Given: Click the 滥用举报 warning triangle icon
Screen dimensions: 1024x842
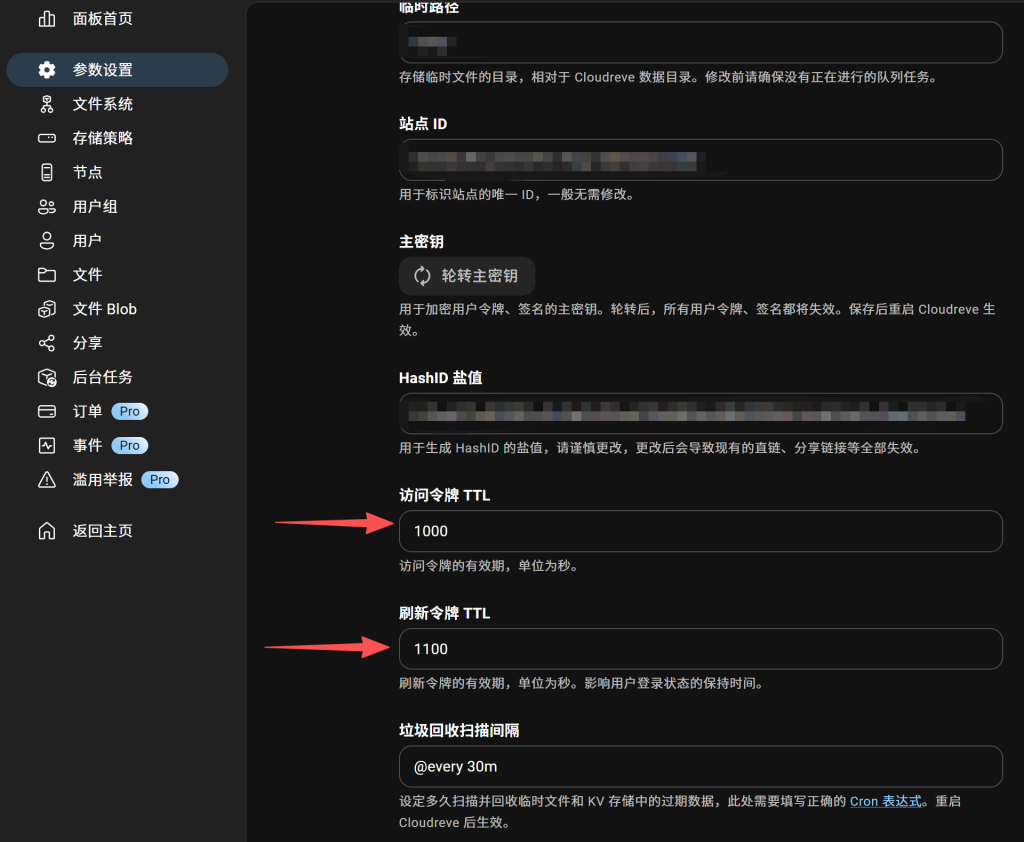Looking at the screenshot, I should (x=47, y=480).
